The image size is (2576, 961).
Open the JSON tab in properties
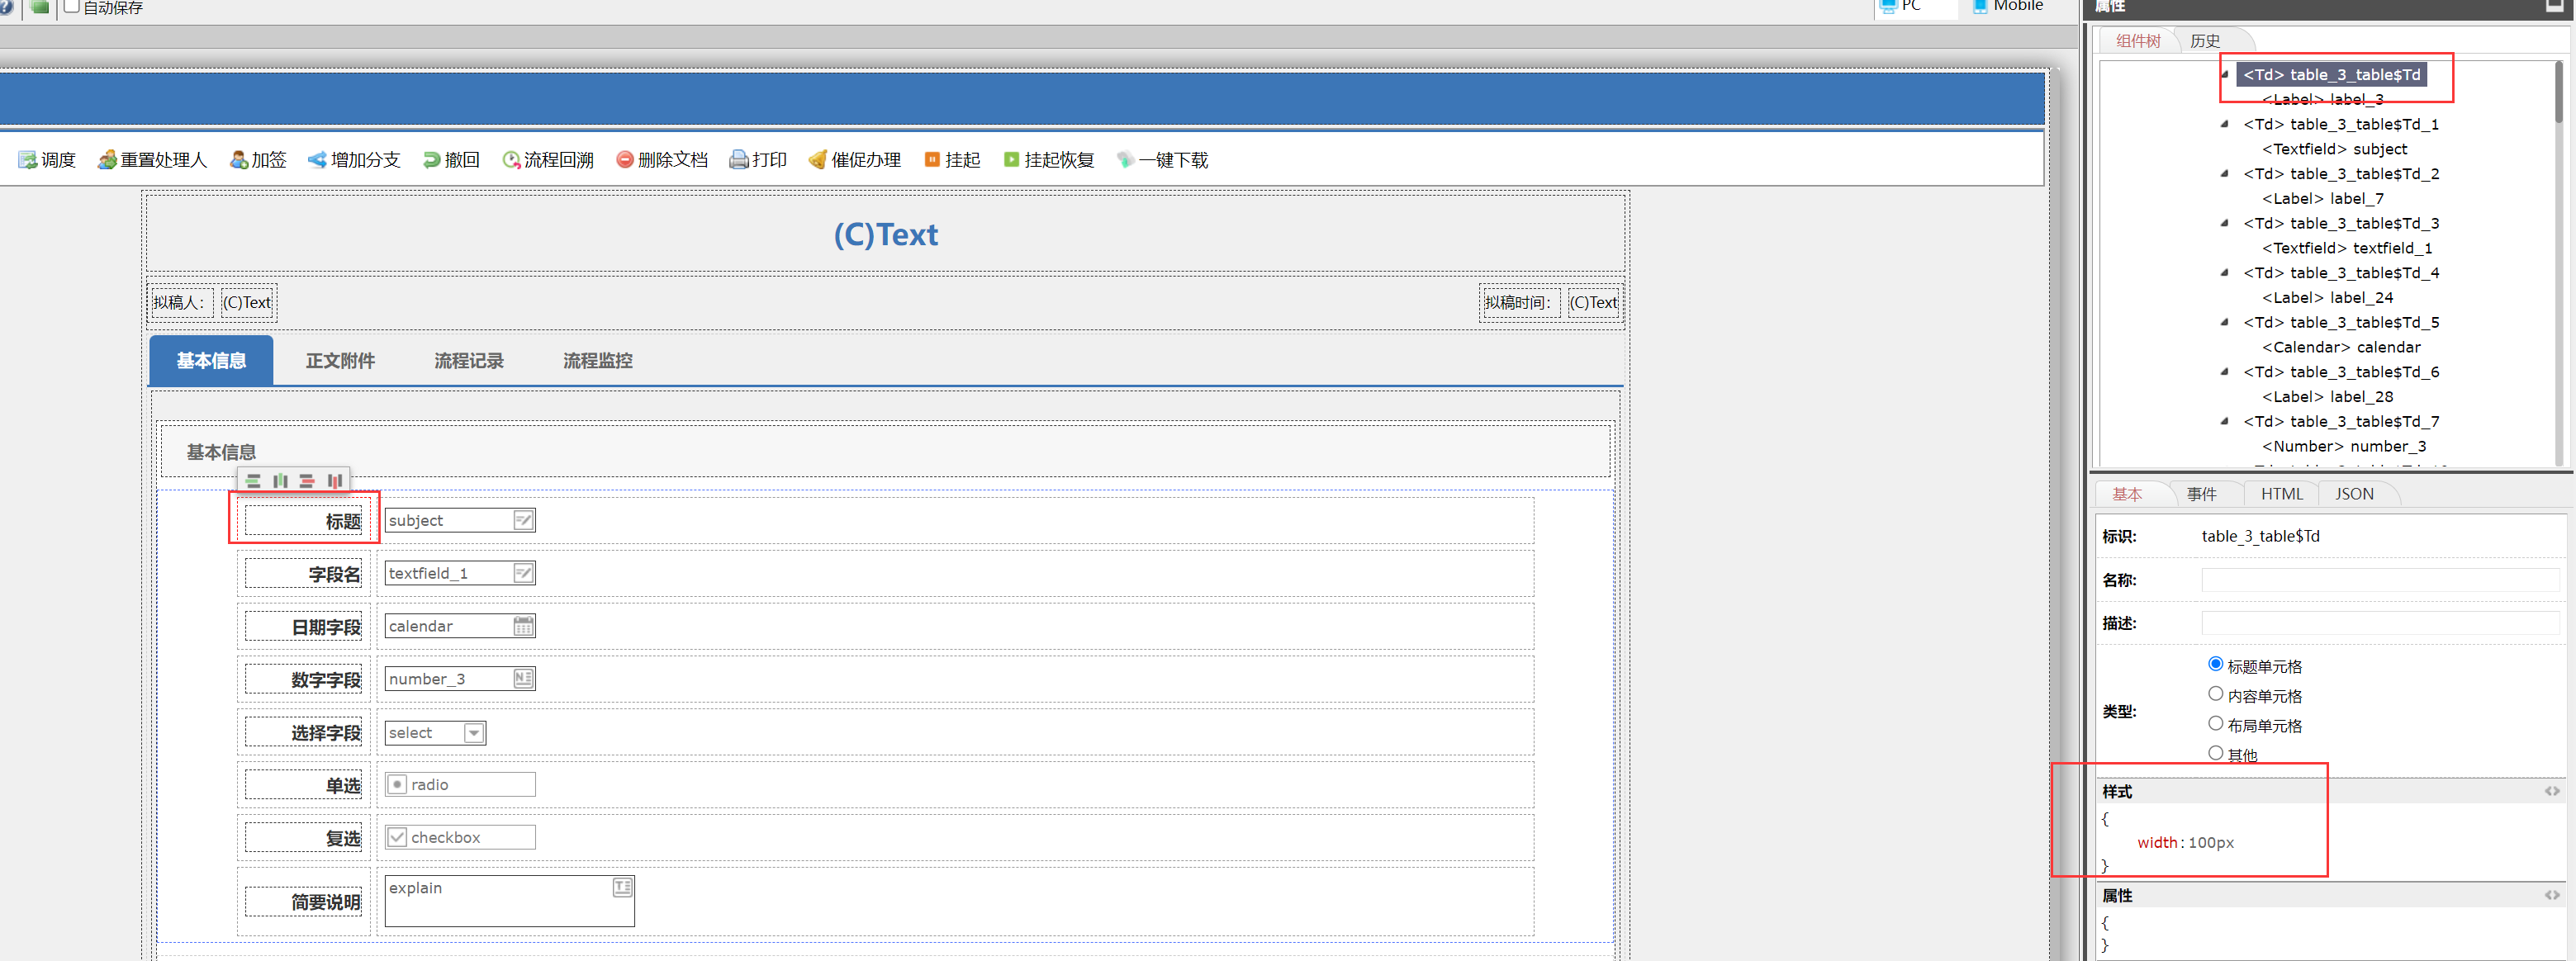tap(2353, 494)
